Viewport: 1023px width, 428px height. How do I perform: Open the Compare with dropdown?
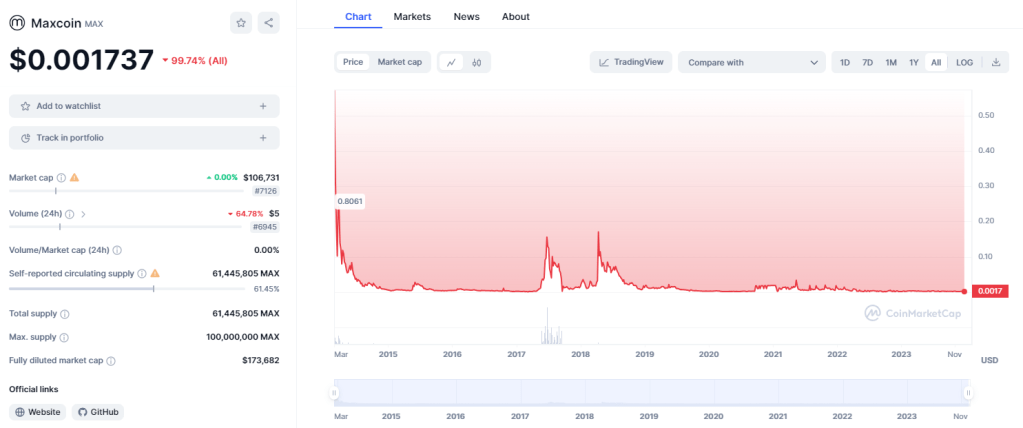(x=752, y=62)
